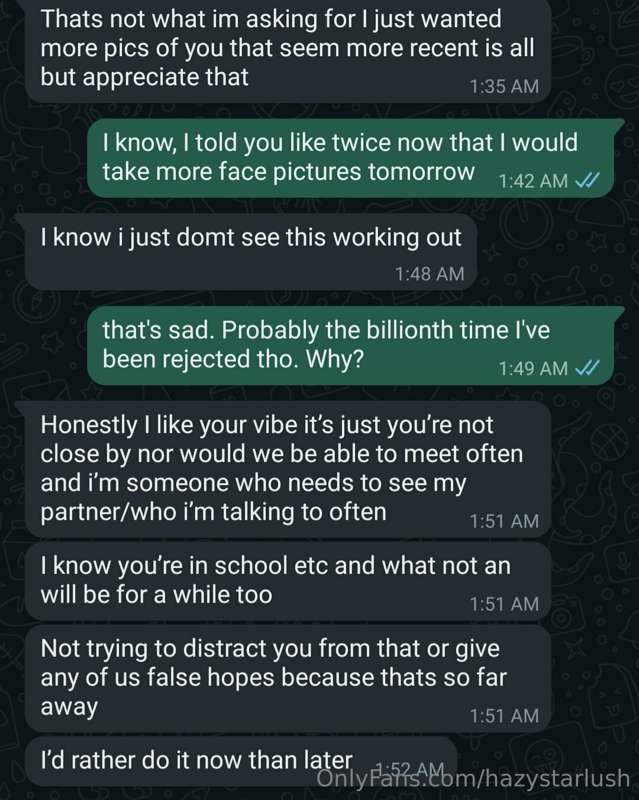639x800 pixels.
Task: Open the OnlyFans.com/hazystarlush watermark link
Action: pyautogui.click(x=473, y=778)
